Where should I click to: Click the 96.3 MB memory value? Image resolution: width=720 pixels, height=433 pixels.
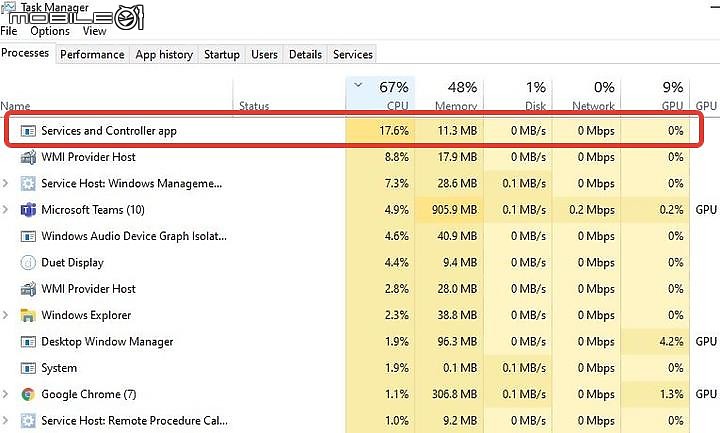pos(457,342)
